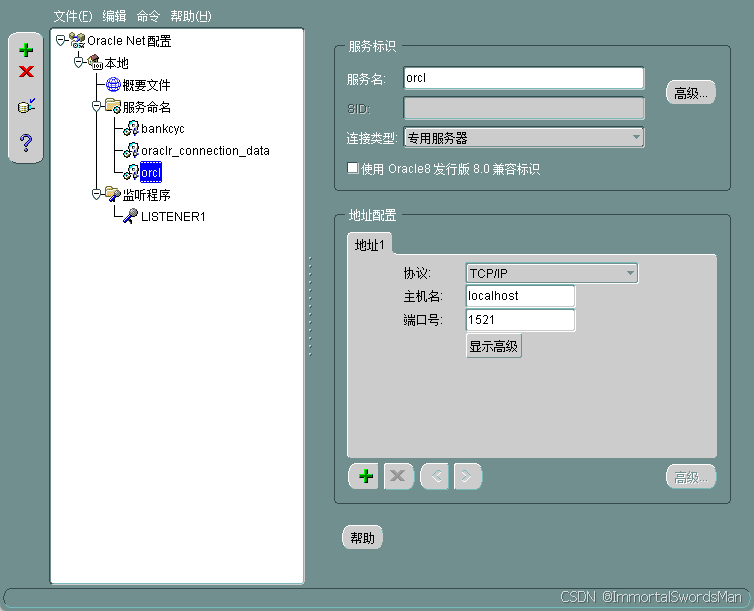Screen dimensions: 754x611
Task: Collapse the Oracle Net 配置 root node
Action: point(61,40)
